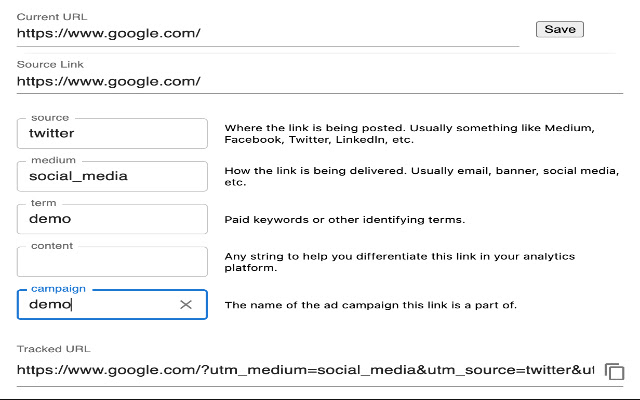The height and width of the screenshot is (400, 640).
Task: Select the term field containing demo
Action: [112, 219]
